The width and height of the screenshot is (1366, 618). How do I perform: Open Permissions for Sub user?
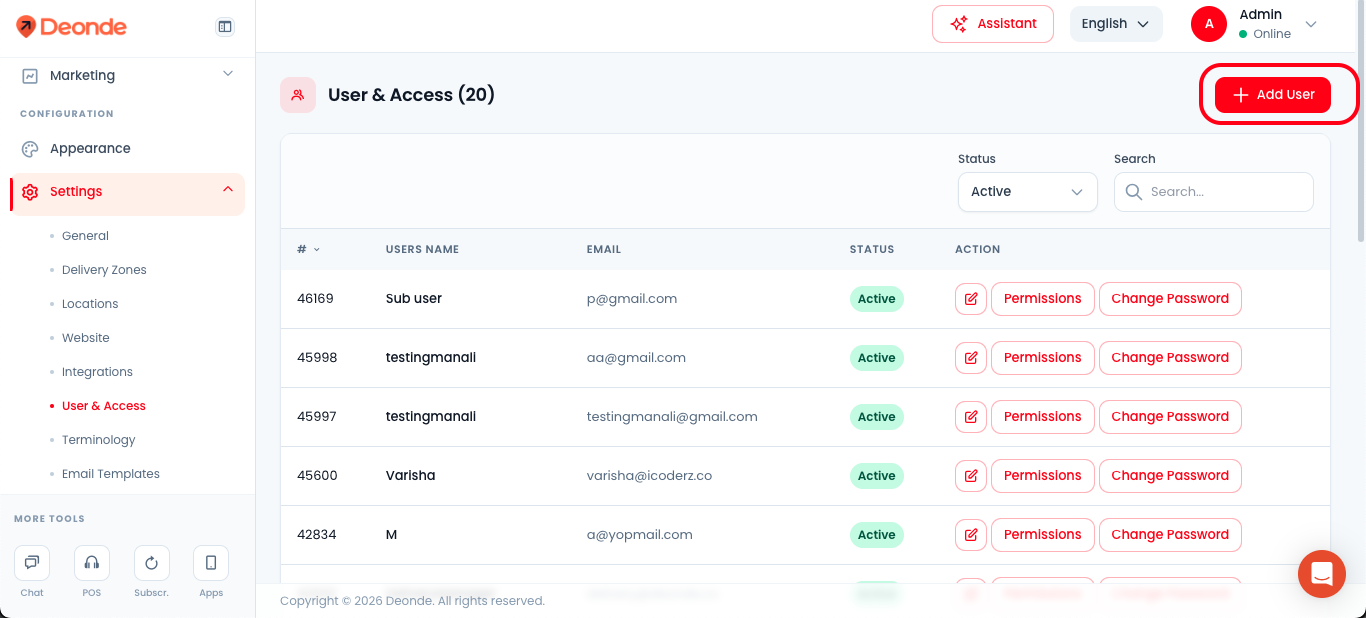[x=1043, y=299]
